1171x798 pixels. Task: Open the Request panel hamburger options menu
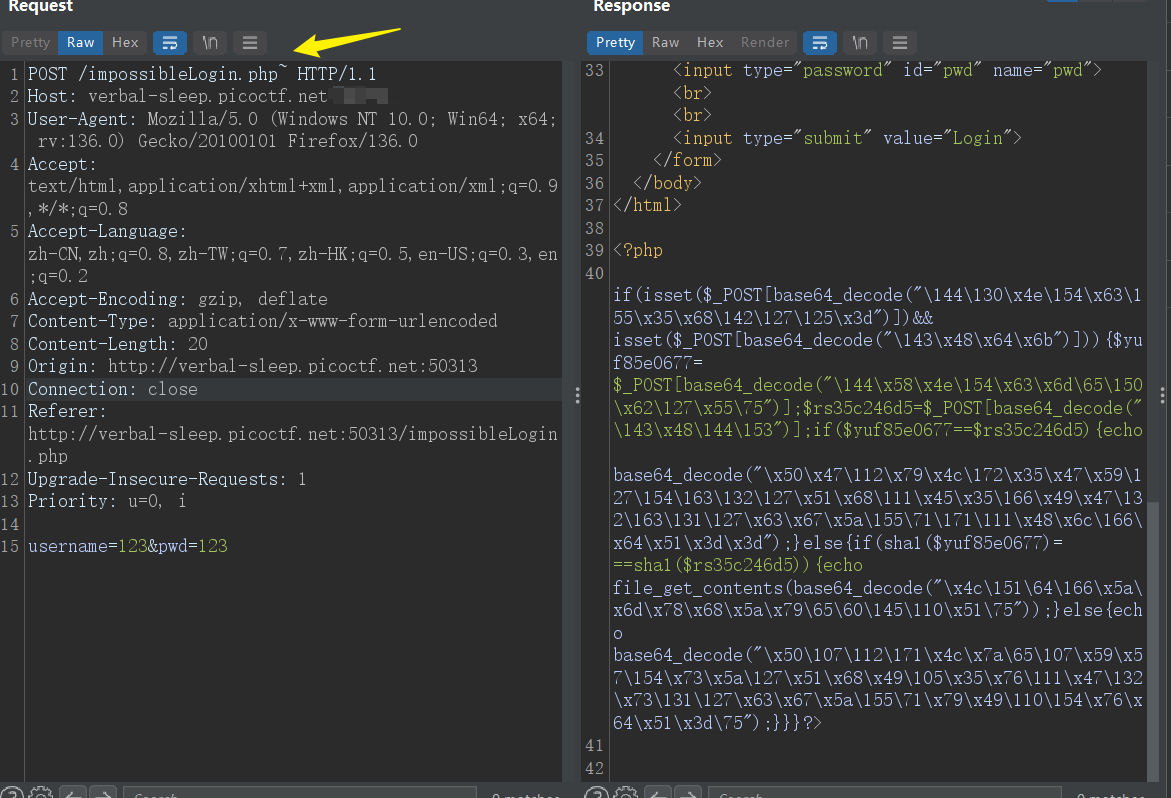250,43
